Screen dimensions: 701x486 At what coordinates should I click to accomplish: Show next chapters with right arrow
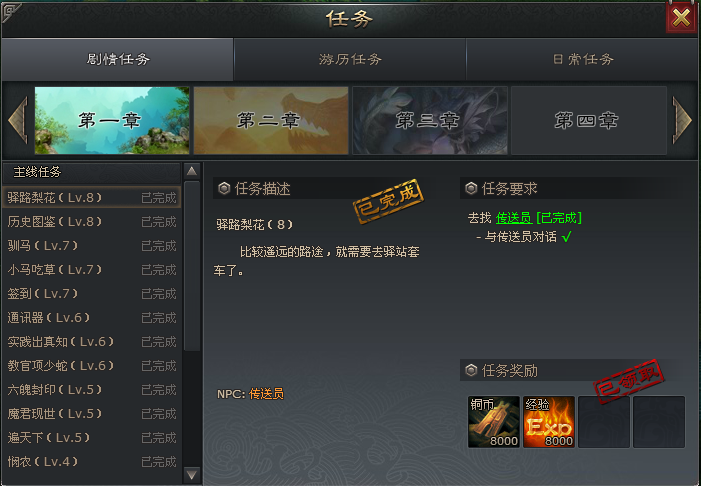click(x=682, y=120)
